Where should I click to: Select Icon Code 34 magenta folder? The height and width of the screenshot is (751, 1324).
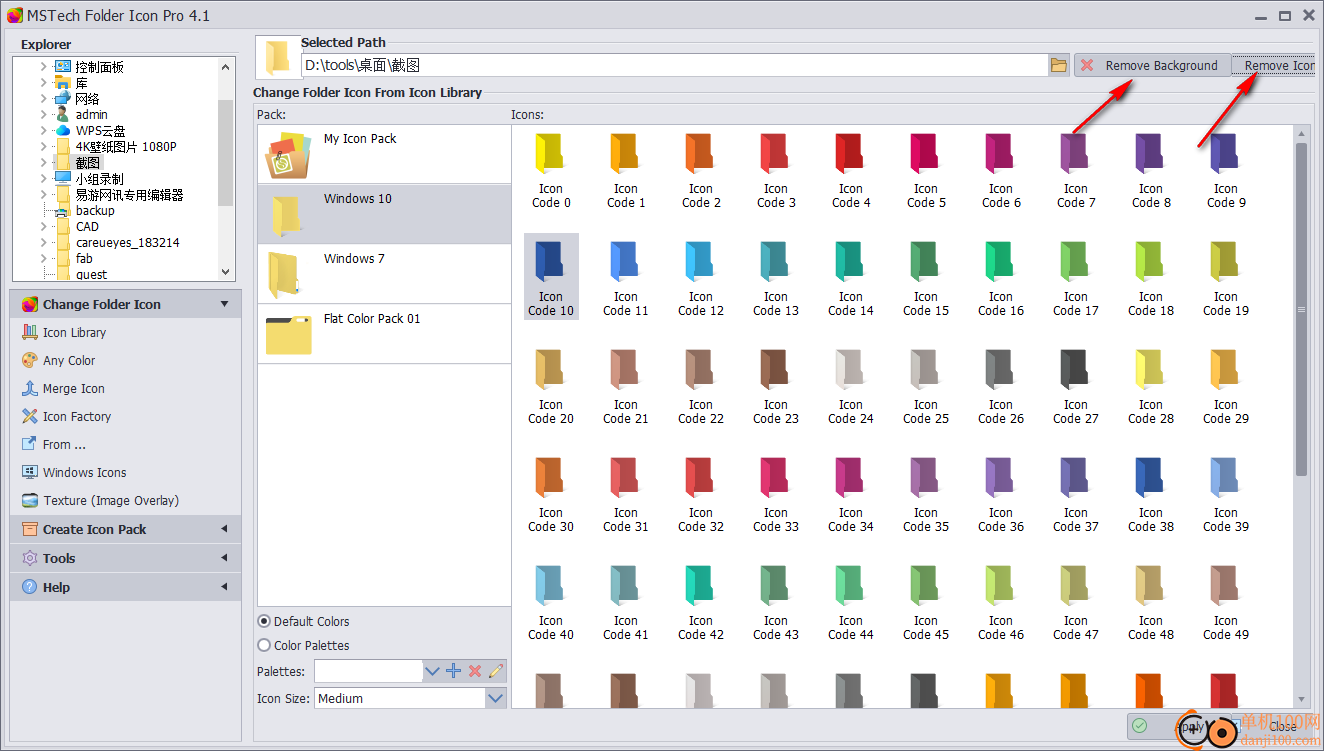851,493
